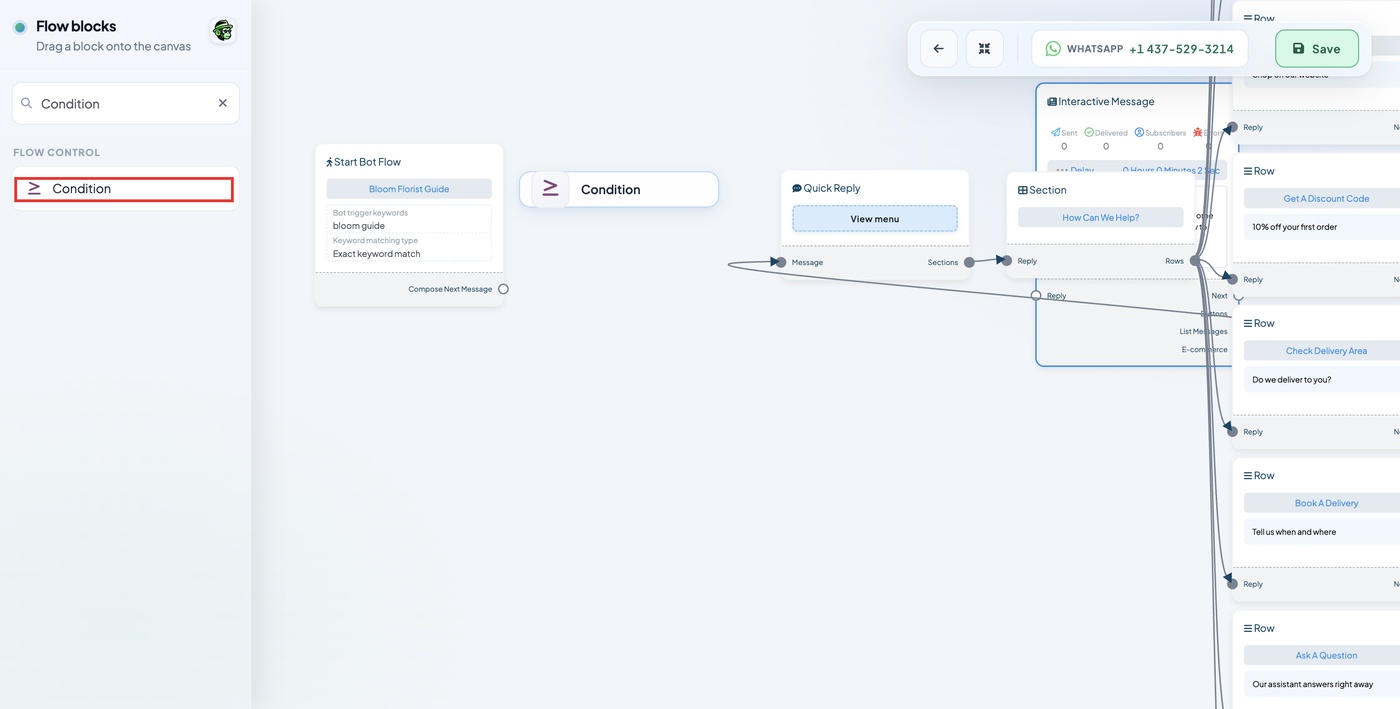This screenshot has width=1400, height=709.
Task: Click the "Exact keyword match" text
Action: [x=377, y=254]
